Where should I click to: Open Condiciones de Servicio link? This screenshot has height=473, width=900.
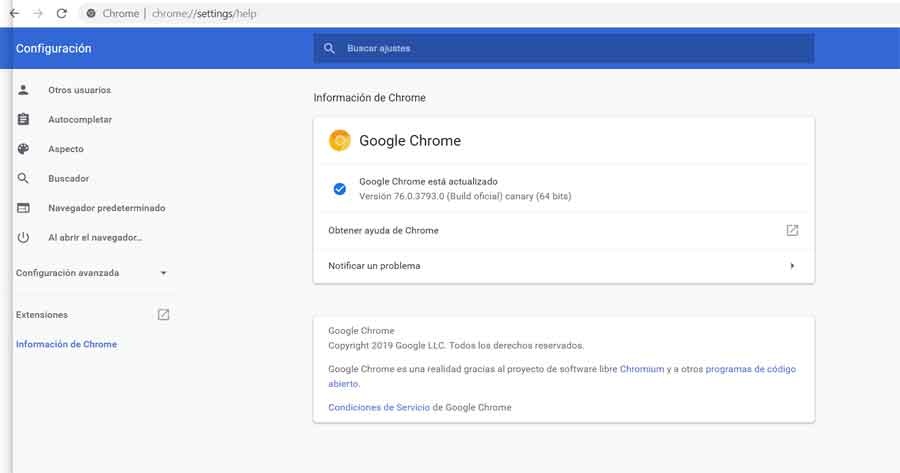point(379,407)
